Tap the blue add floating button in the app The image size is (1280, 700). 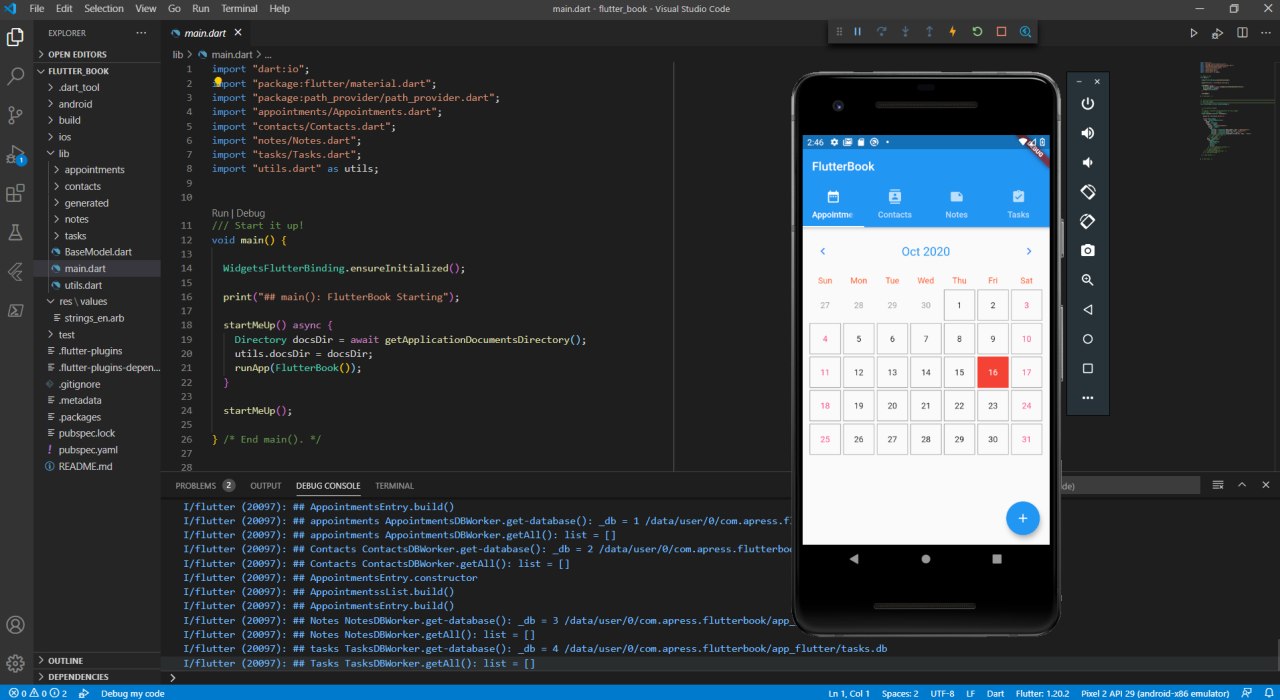1022,518
